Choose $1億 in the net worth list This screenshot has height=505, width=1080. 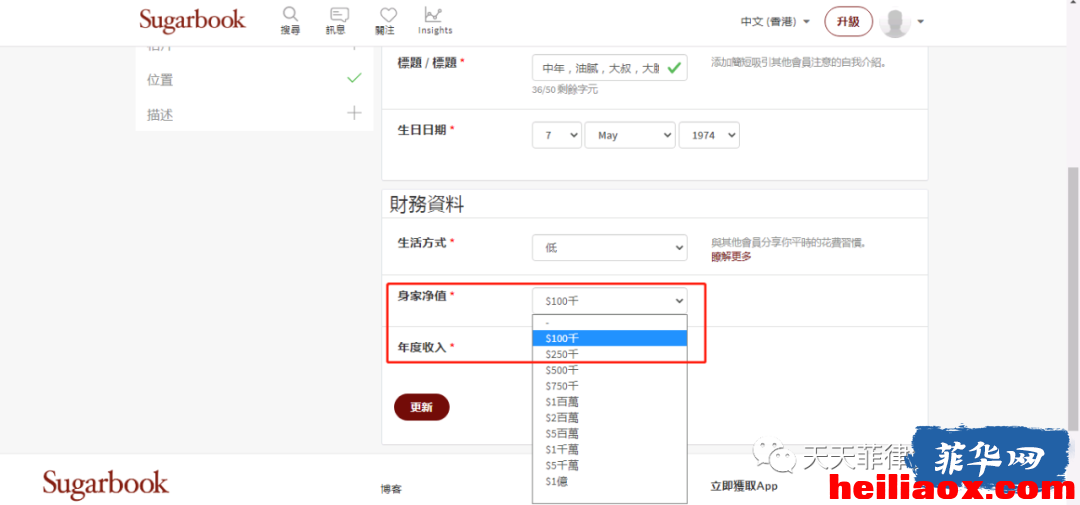pyautogui.click(x=610, y=481)
